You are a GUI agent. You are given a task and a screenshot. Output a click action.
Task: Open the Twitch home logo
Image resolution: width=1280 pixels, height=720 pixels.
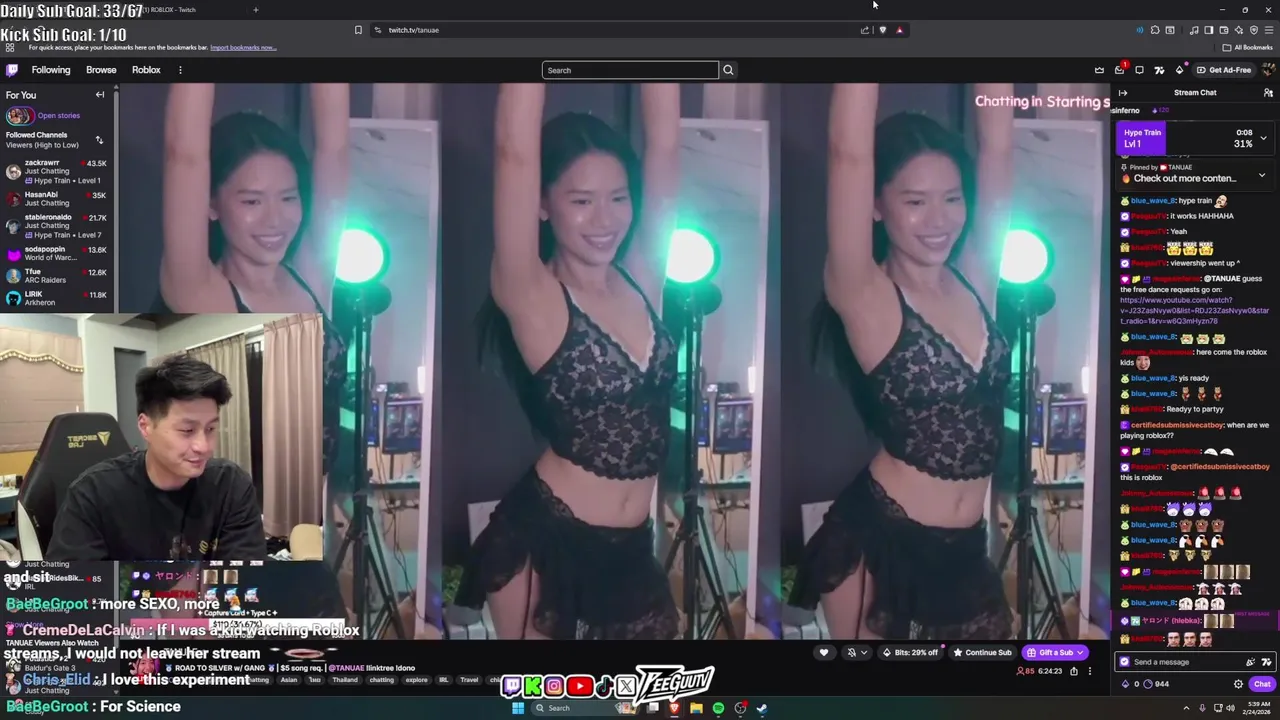(12, 70)
